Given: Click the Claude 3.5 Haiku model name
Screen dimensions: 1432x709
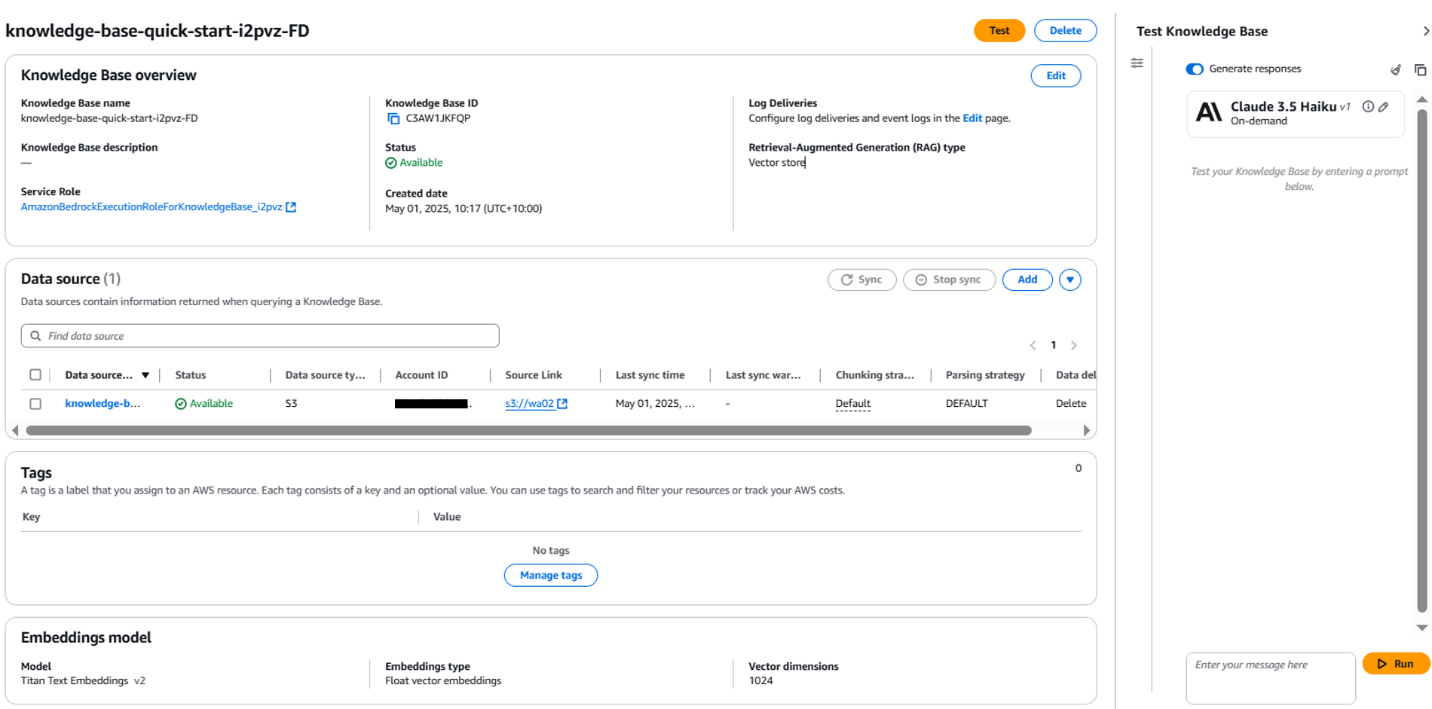Looking at the screenshot, I should [x=1283, y=107].
